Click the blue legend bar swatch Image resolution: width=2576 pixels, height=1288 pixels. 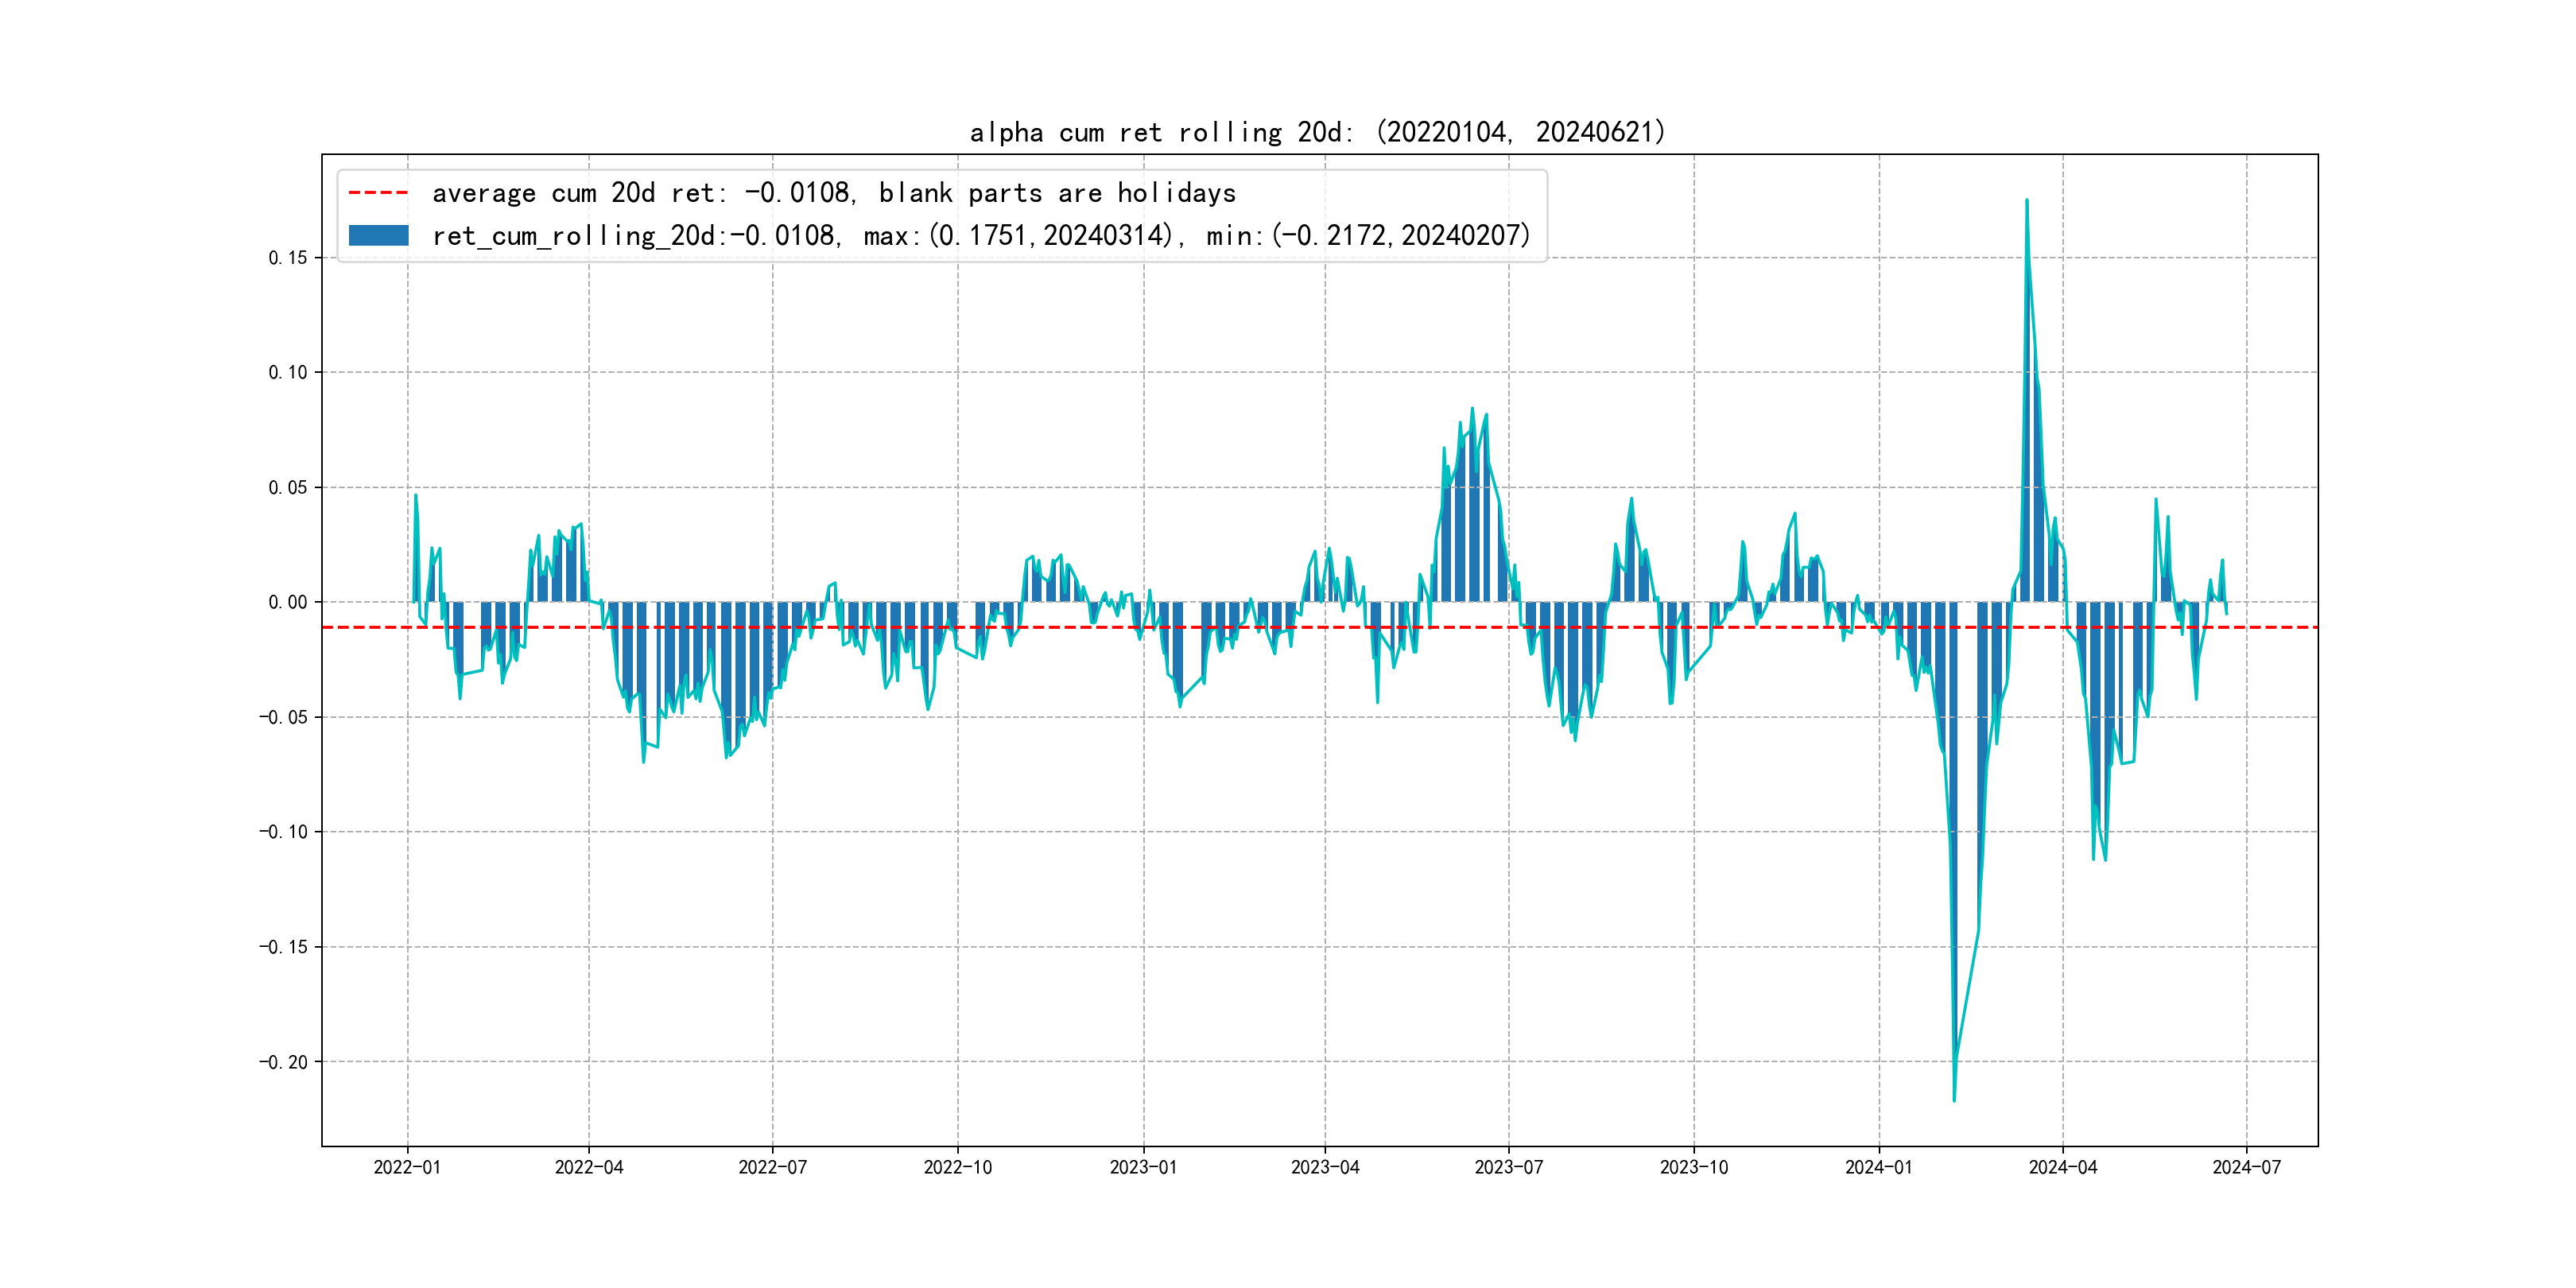pos(378,236)
